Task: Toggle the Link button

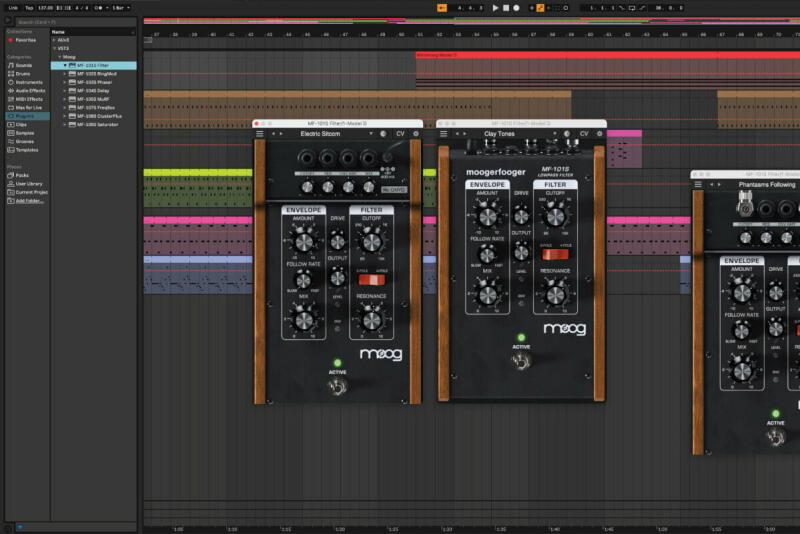Action: pyautogui.click(x=13, y=8)
